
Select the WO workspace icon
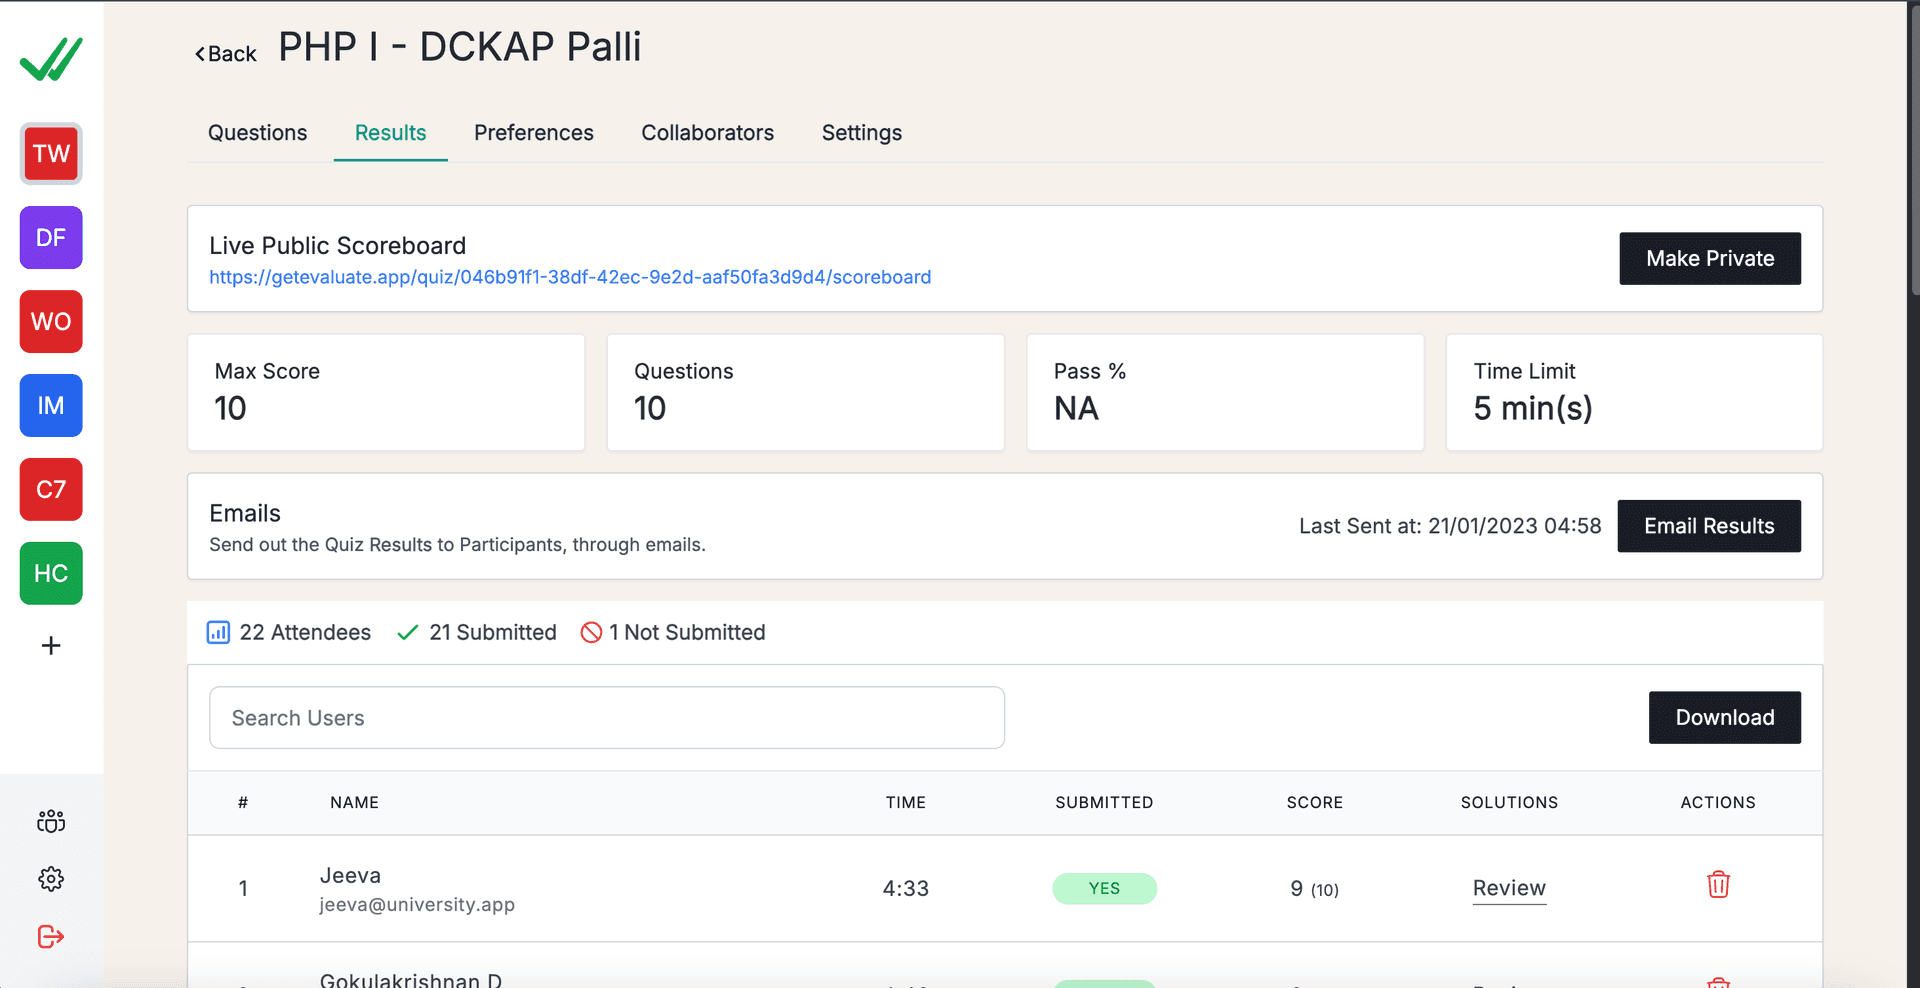click(51, 322)
